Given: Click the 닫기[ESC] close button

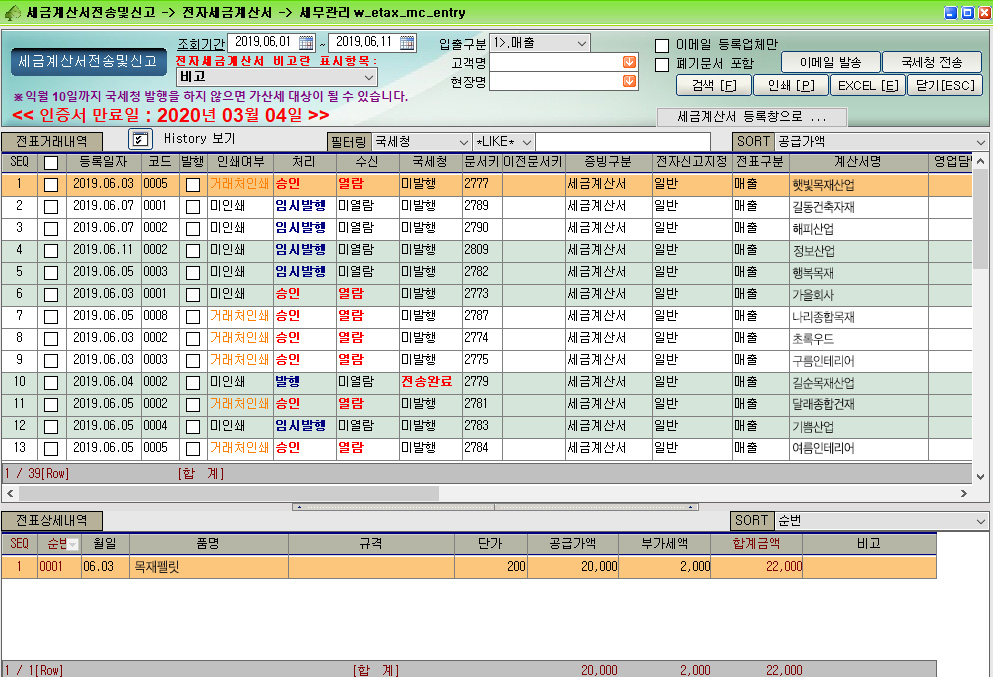Looking at the screenshot, I should pos(945,85).
